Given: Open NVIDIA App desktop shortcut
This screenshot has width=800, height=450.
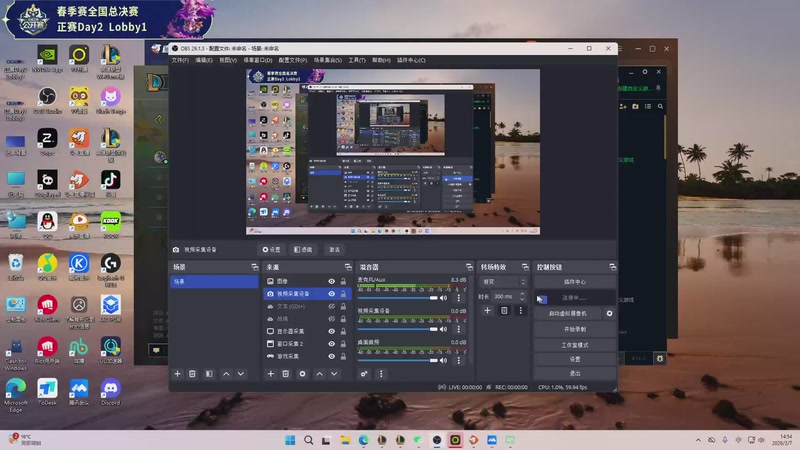Looking at the screenshot, I should coord(47,59).
